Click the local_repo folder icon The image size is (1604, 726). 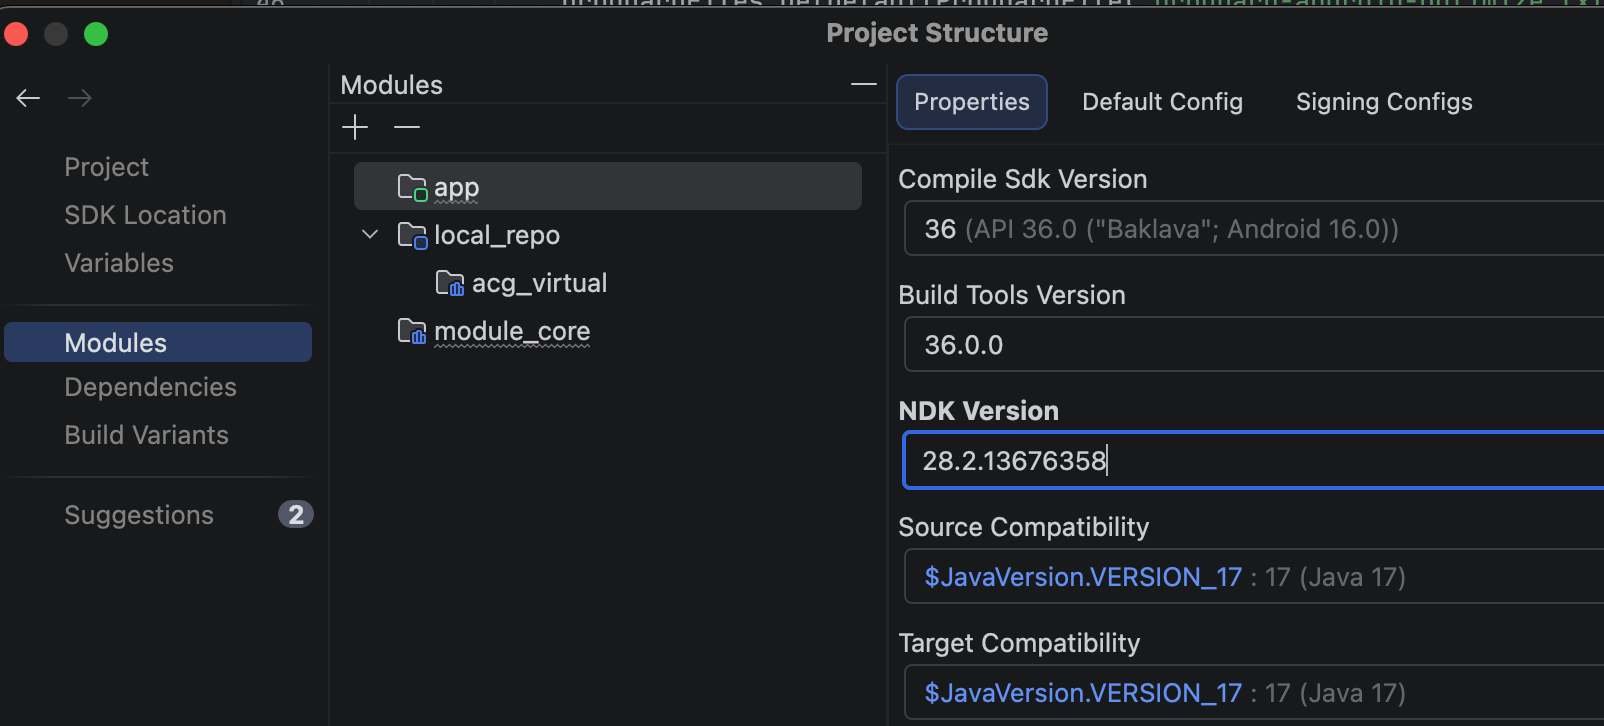tap(413, 235)
